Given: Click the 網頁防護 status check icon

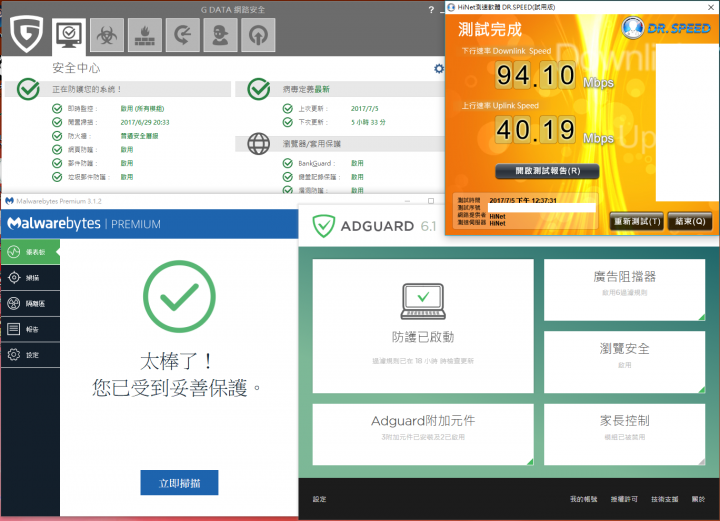Looking at the screenshot, I should click(x=57, y=150).
